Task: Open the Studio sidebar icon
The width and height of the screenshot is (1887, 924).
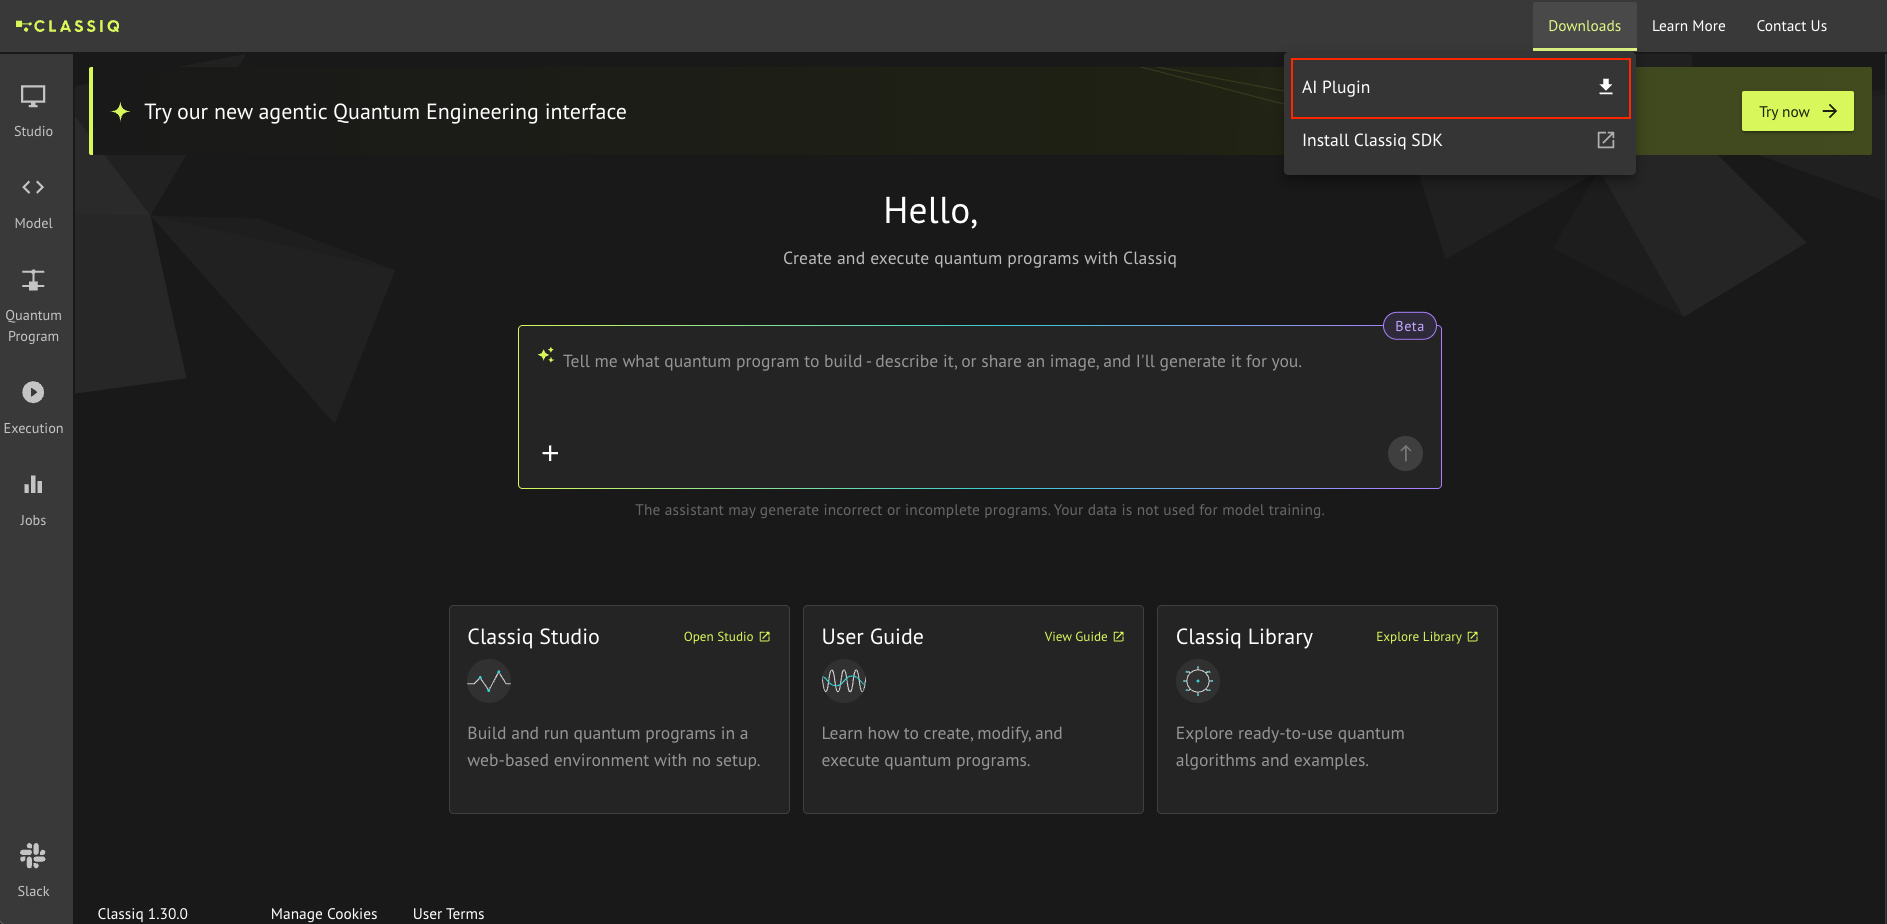Action: pyautogui.click(x=33, y=97)
